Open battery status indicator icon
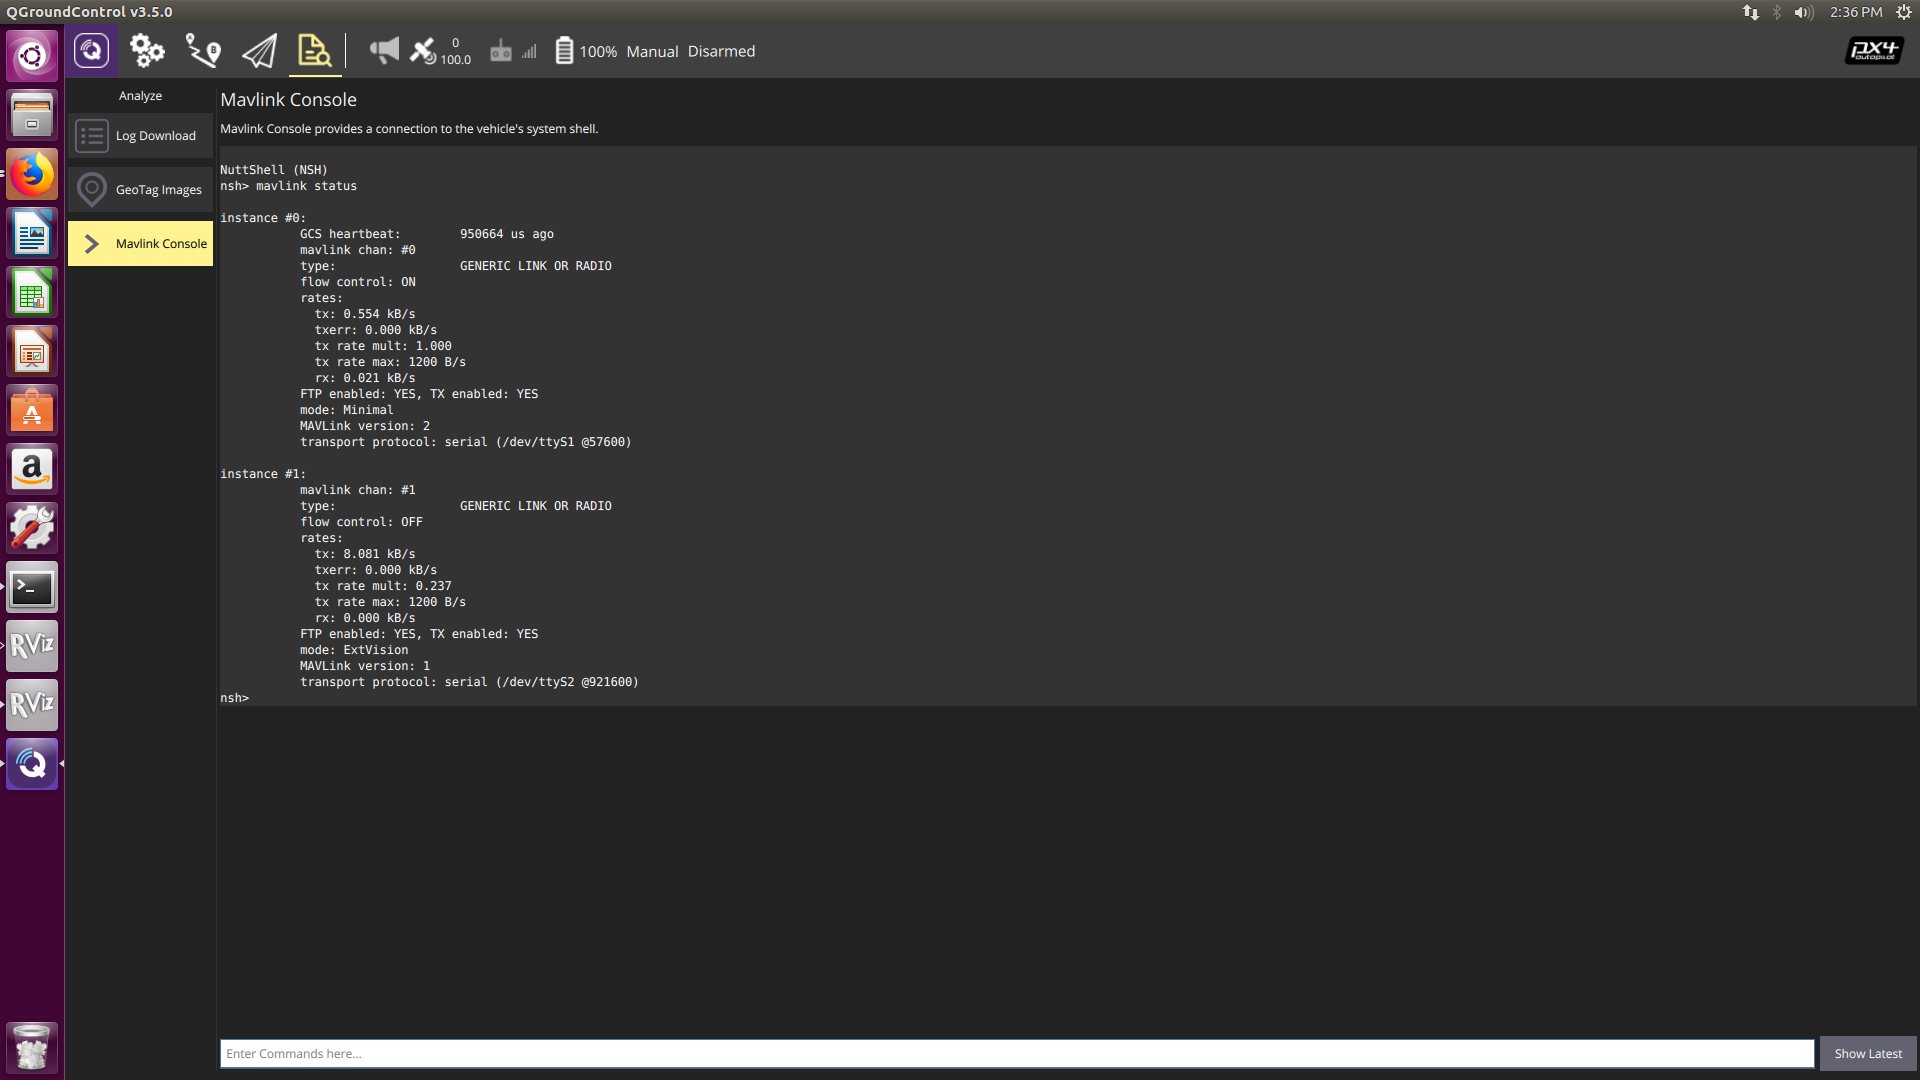 click(565, 51)
